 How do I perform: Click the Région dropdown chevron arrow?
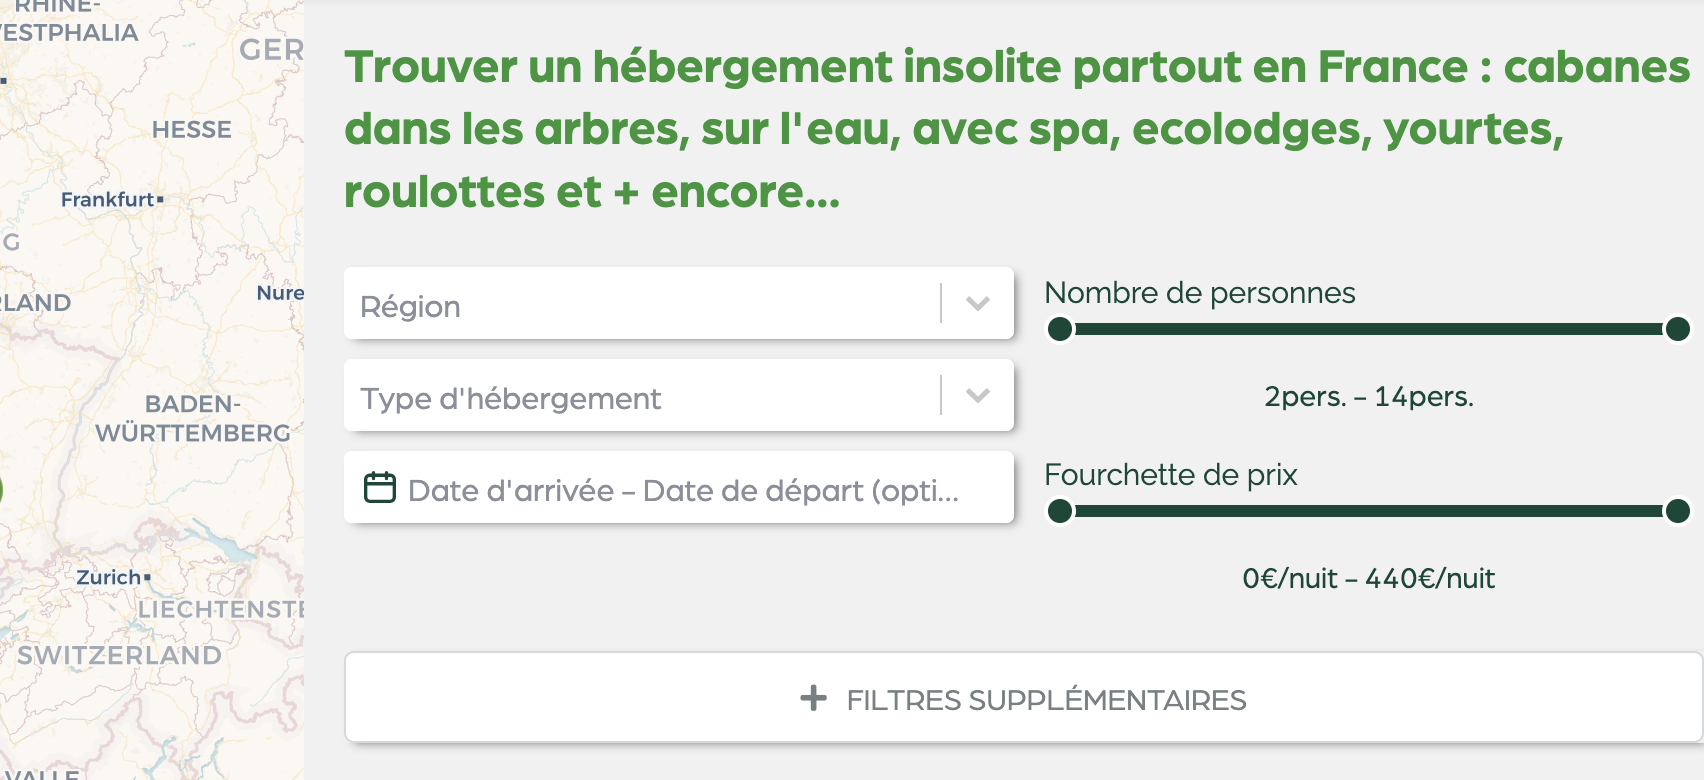978,303
